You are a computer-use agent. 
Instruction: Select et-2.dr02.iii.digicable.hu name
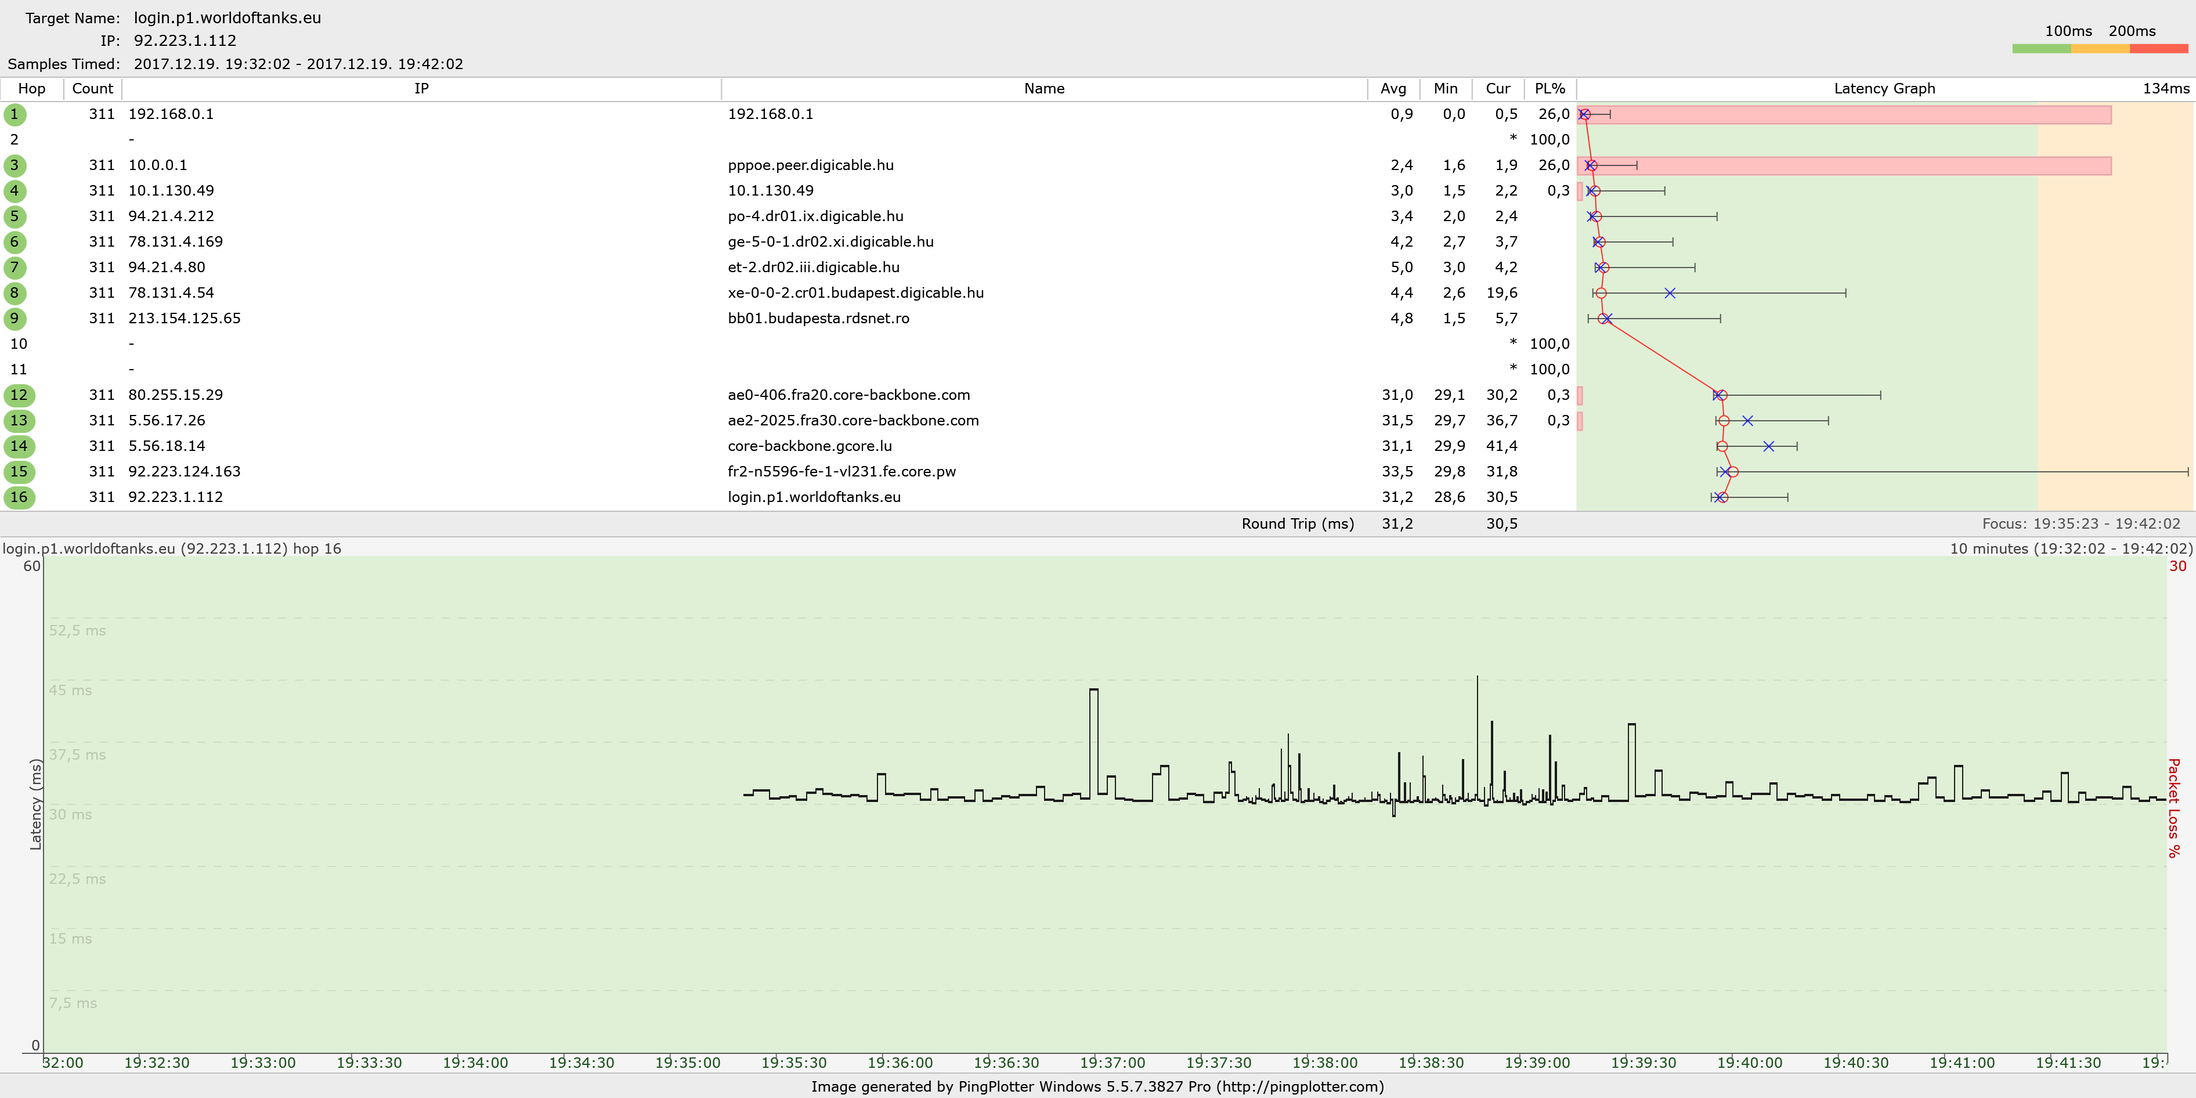[x=814, y=267]
